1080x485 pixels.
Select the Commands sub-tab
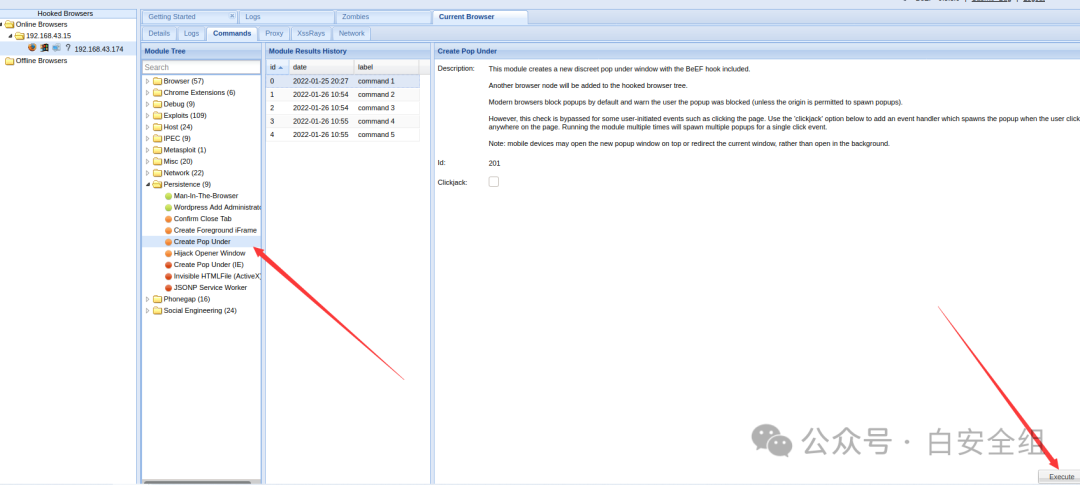[232, 33]
